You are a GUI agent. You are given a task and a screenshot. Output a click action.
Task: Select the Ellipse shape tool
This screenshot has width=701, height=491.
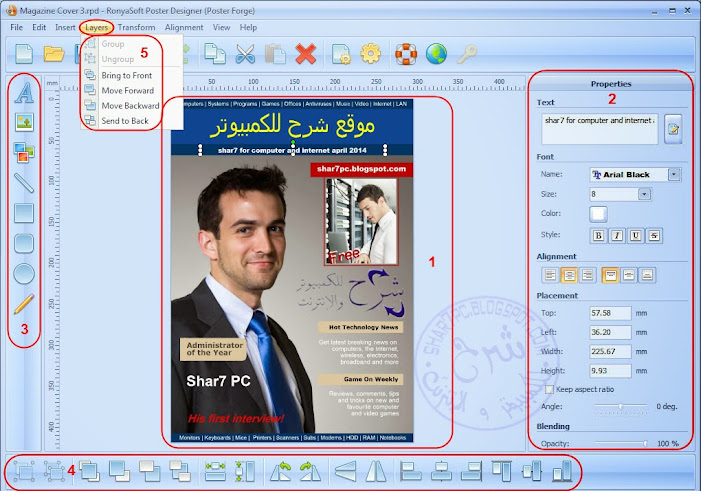click(x=24, y=274)
